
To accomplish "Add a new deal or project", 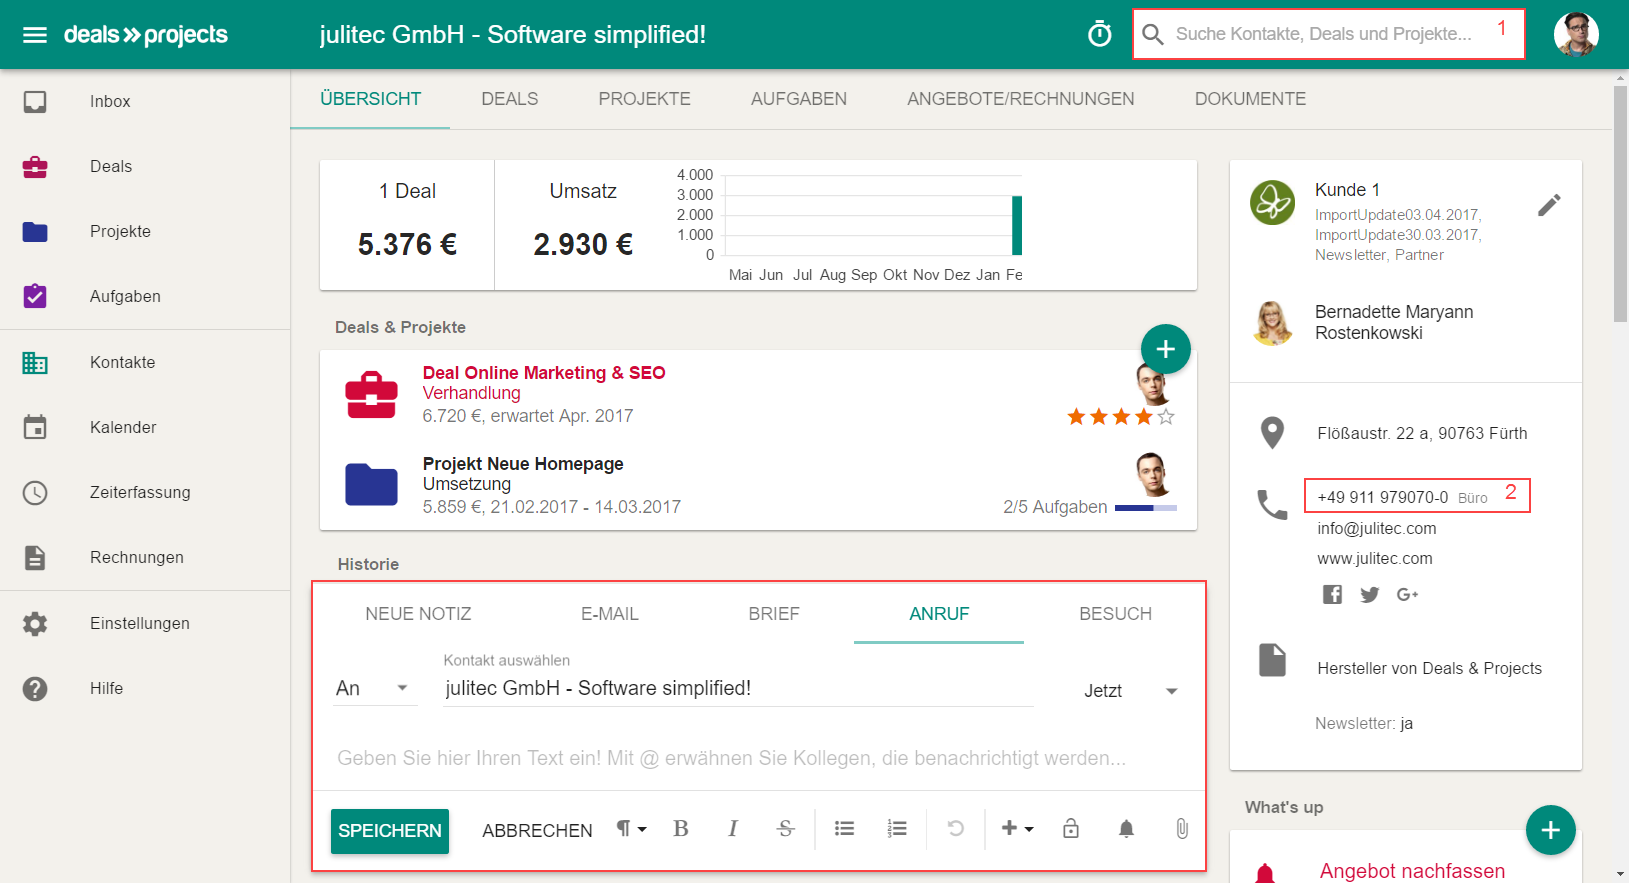I will pos(1165,349).
